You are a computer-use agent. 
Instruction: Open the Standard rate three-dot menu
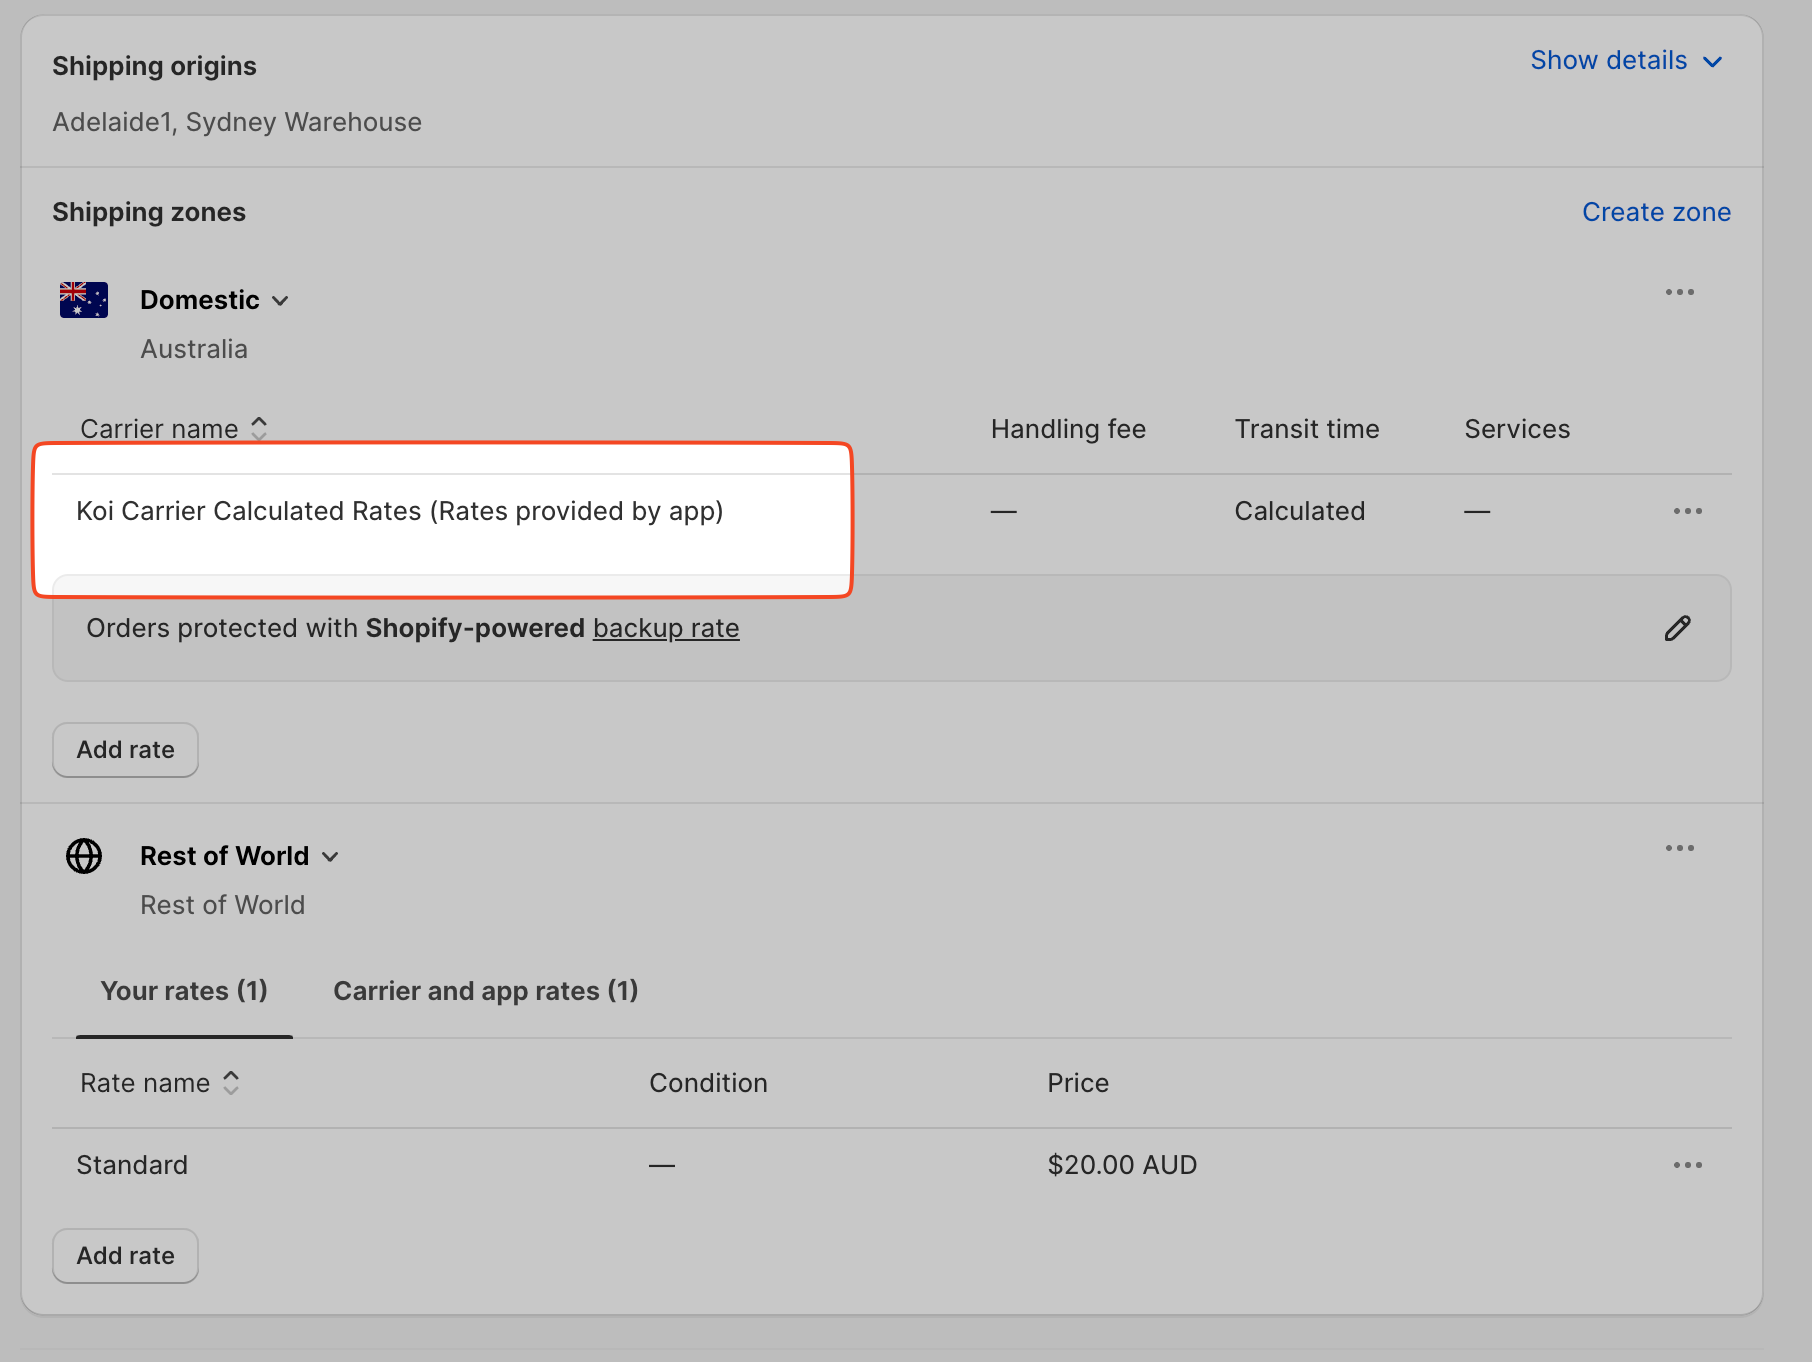(x=1687, y=1165)
